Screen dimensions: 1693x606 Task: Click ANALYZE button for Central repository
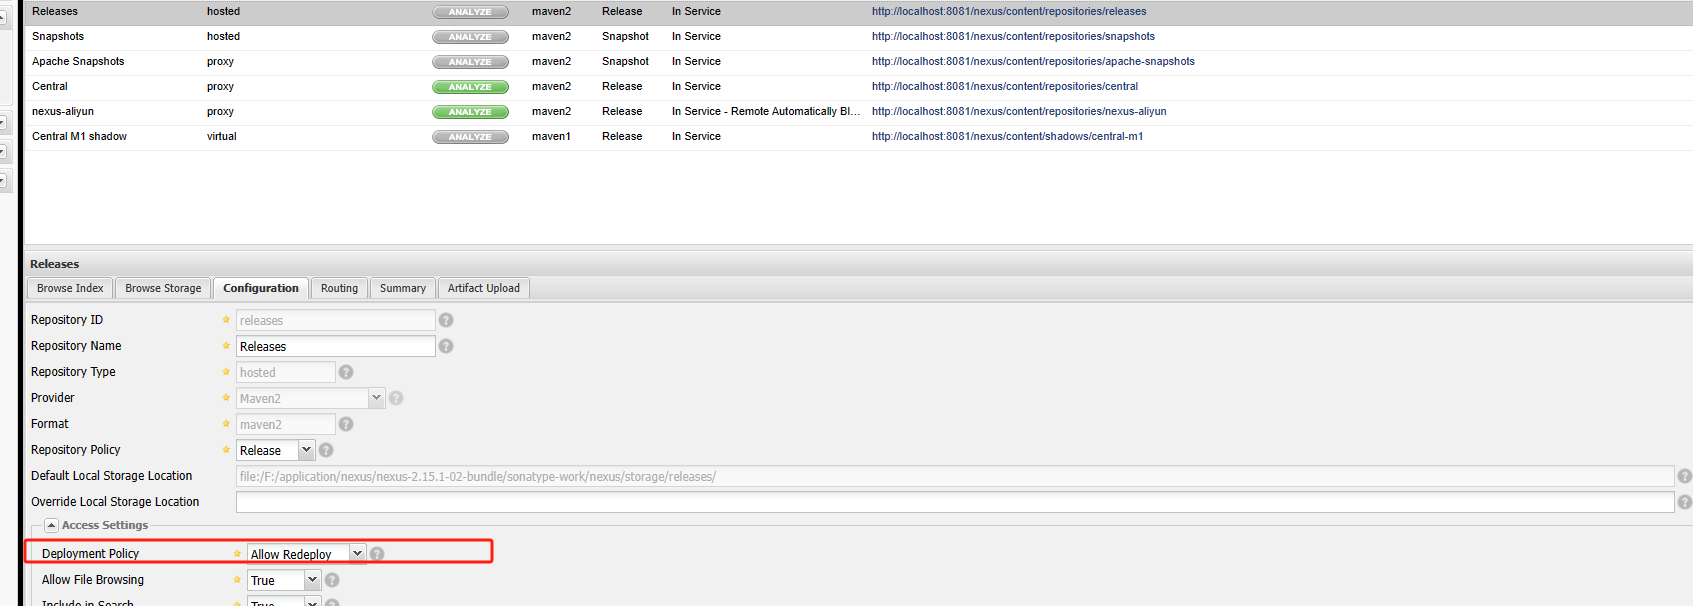(470, 87)
